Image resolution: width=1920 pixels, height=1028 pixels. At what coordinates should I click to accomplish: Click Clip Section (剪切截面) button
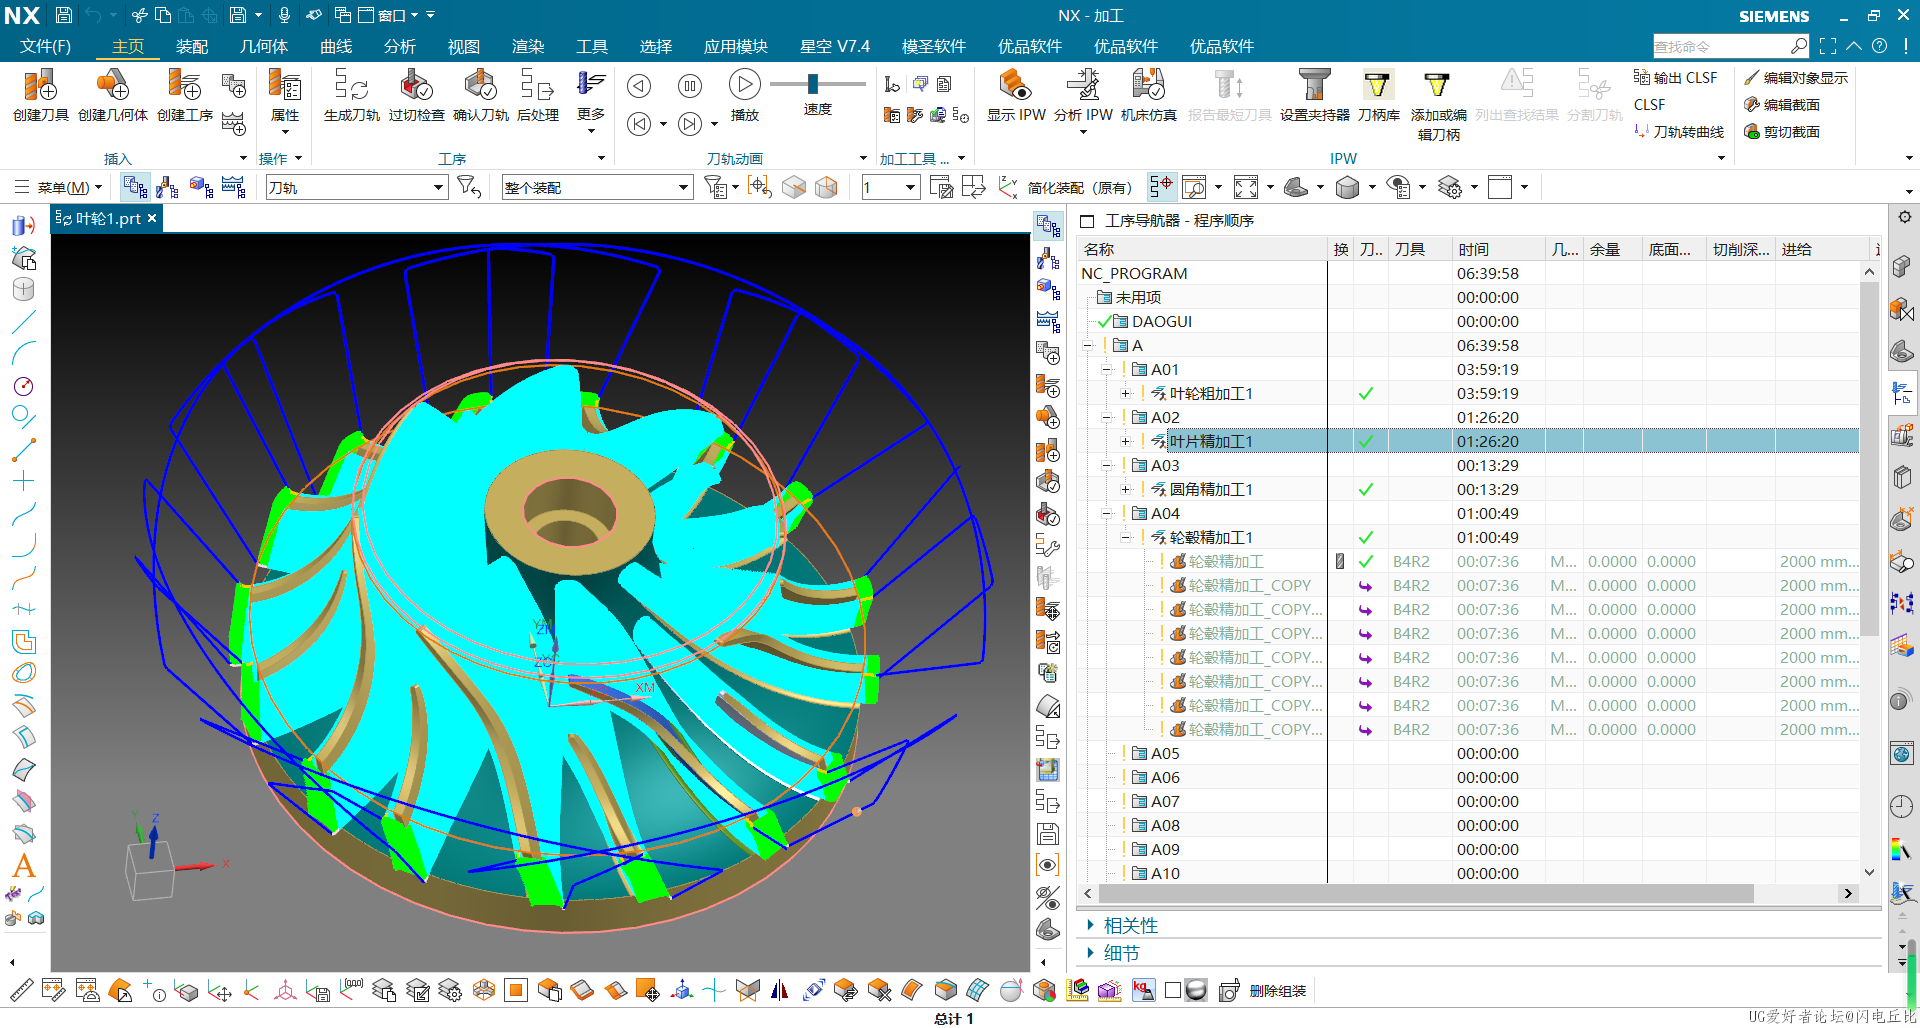[x=1782, y=131]
